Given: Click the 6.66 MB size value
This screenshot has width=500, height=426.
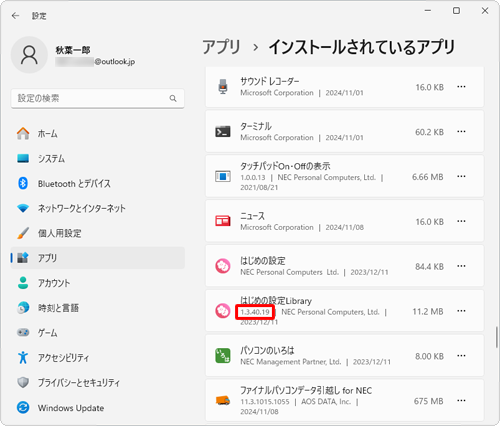Looking at the screenshot, I should point(428,177).
